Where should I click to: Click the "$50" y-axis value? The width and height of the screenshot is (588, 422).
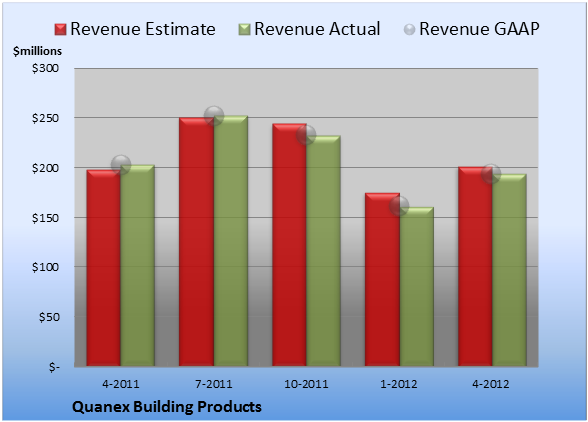(49, 317)
